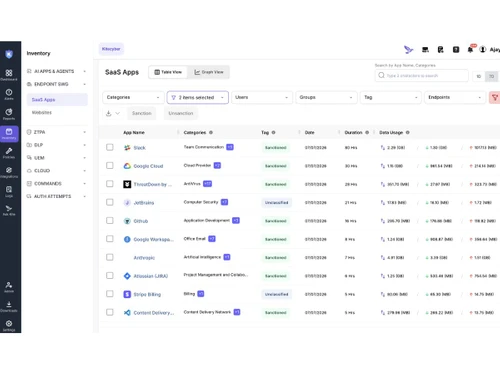Set page size to 10
Image resolution: width=500 pixels, height=375 pixels.
click(x=479, y=76)
